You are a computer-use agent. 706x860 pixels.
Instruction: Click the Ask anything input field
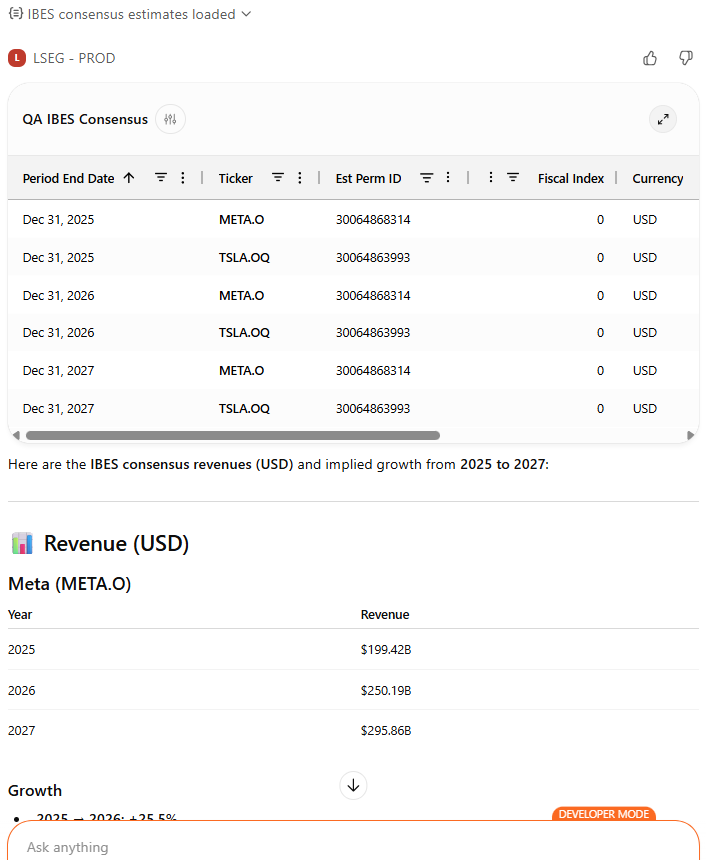(x=352, y=846)
